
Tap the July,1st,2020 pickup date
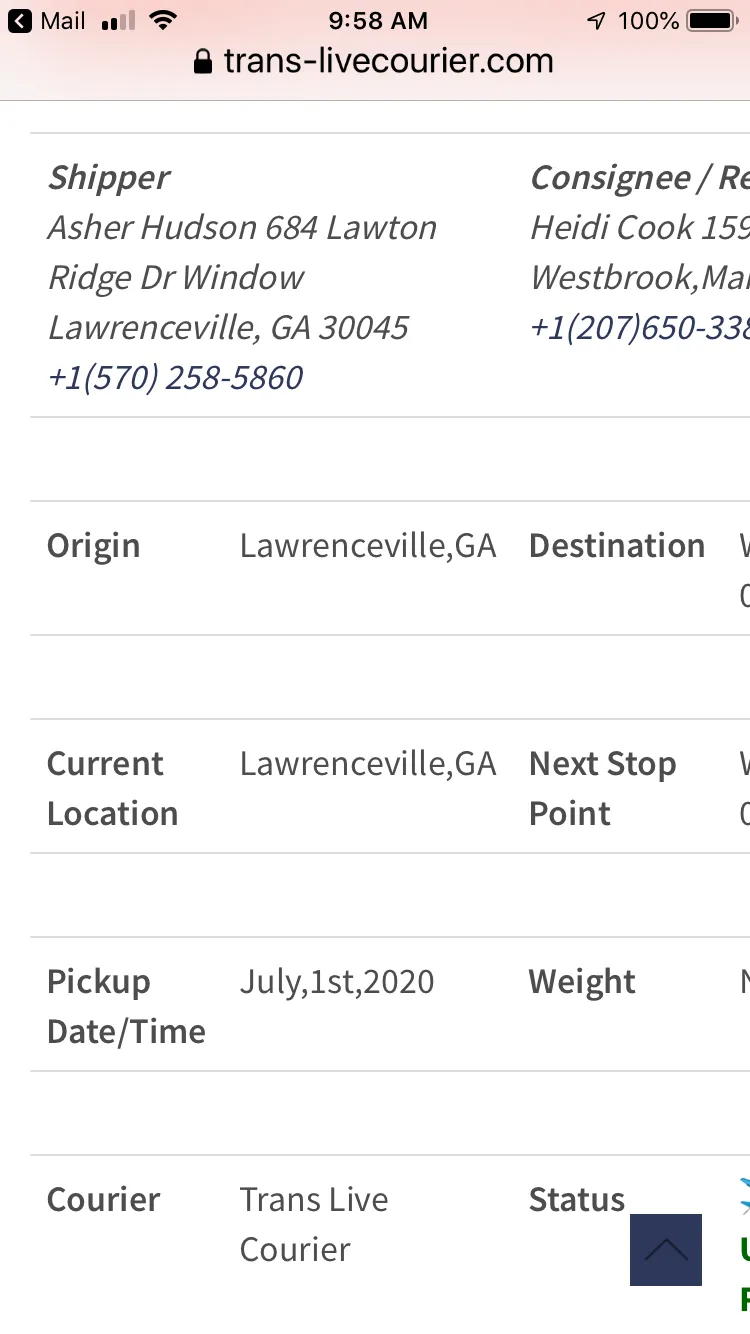pyautogui.click(x=337, y=982)
